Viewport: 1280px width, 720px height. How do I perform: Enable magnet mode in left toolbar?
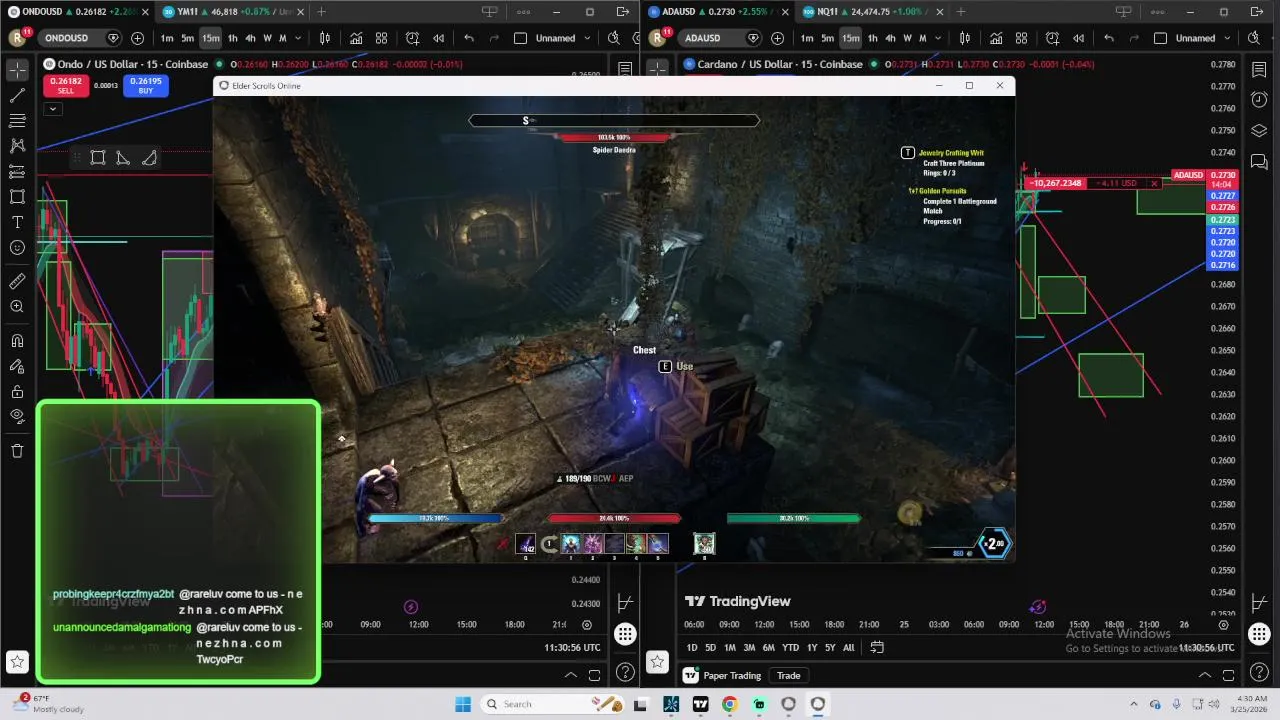pyautogui.click(x=17, y=341)
